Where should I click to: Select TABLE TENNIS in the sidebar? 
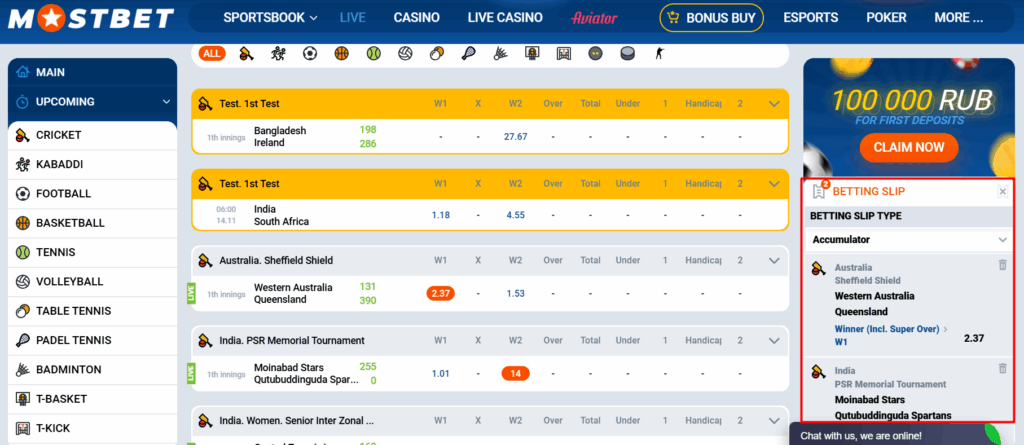coord(92,311)
